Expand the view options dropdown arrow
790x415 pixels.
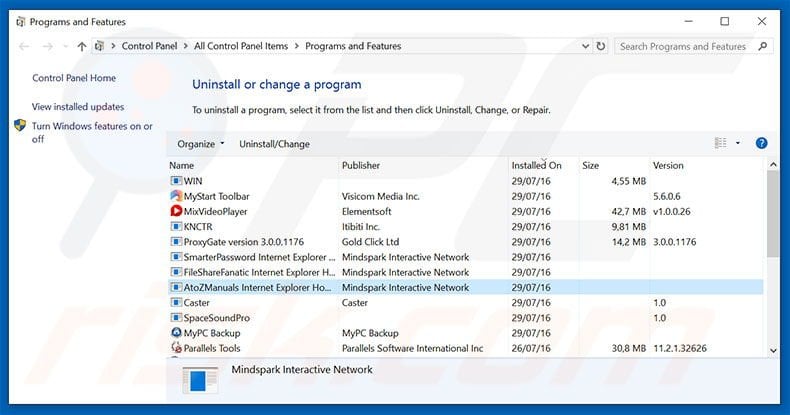point(738,144)
